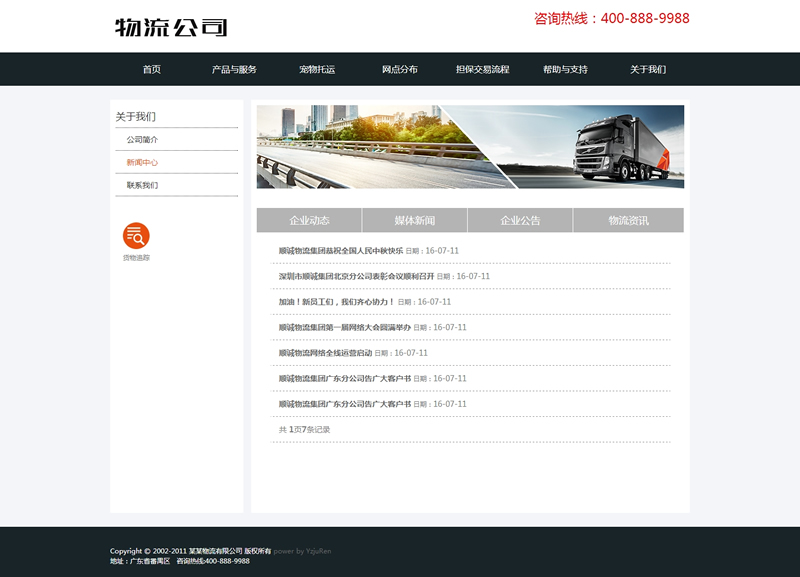Select 宠物托运 in the navigation bar

pyautogui.click(x=317, y=70)
